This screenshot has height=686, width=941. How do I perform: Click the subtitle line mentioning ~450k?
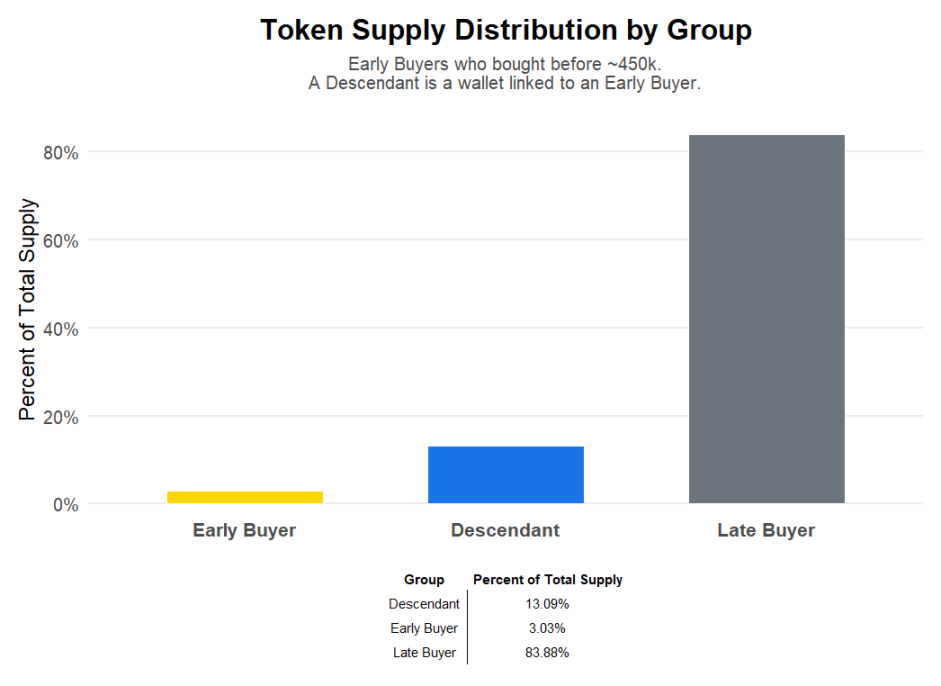(x=505, y=64)
